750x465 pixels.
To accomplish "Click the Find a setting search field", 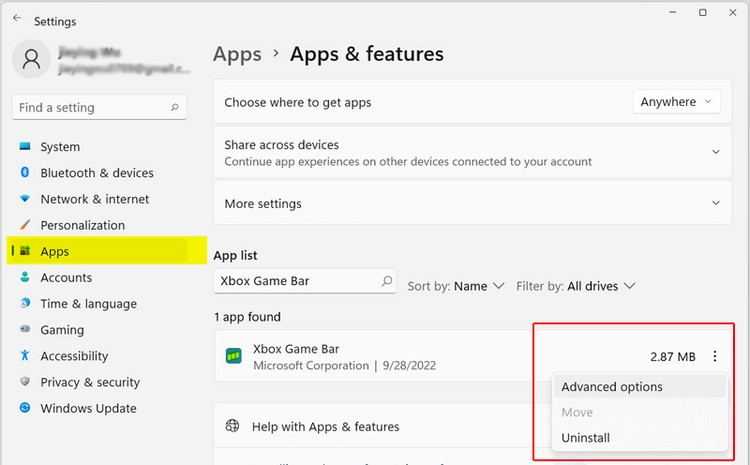I will pyautogui.click(x=99, y=107).
